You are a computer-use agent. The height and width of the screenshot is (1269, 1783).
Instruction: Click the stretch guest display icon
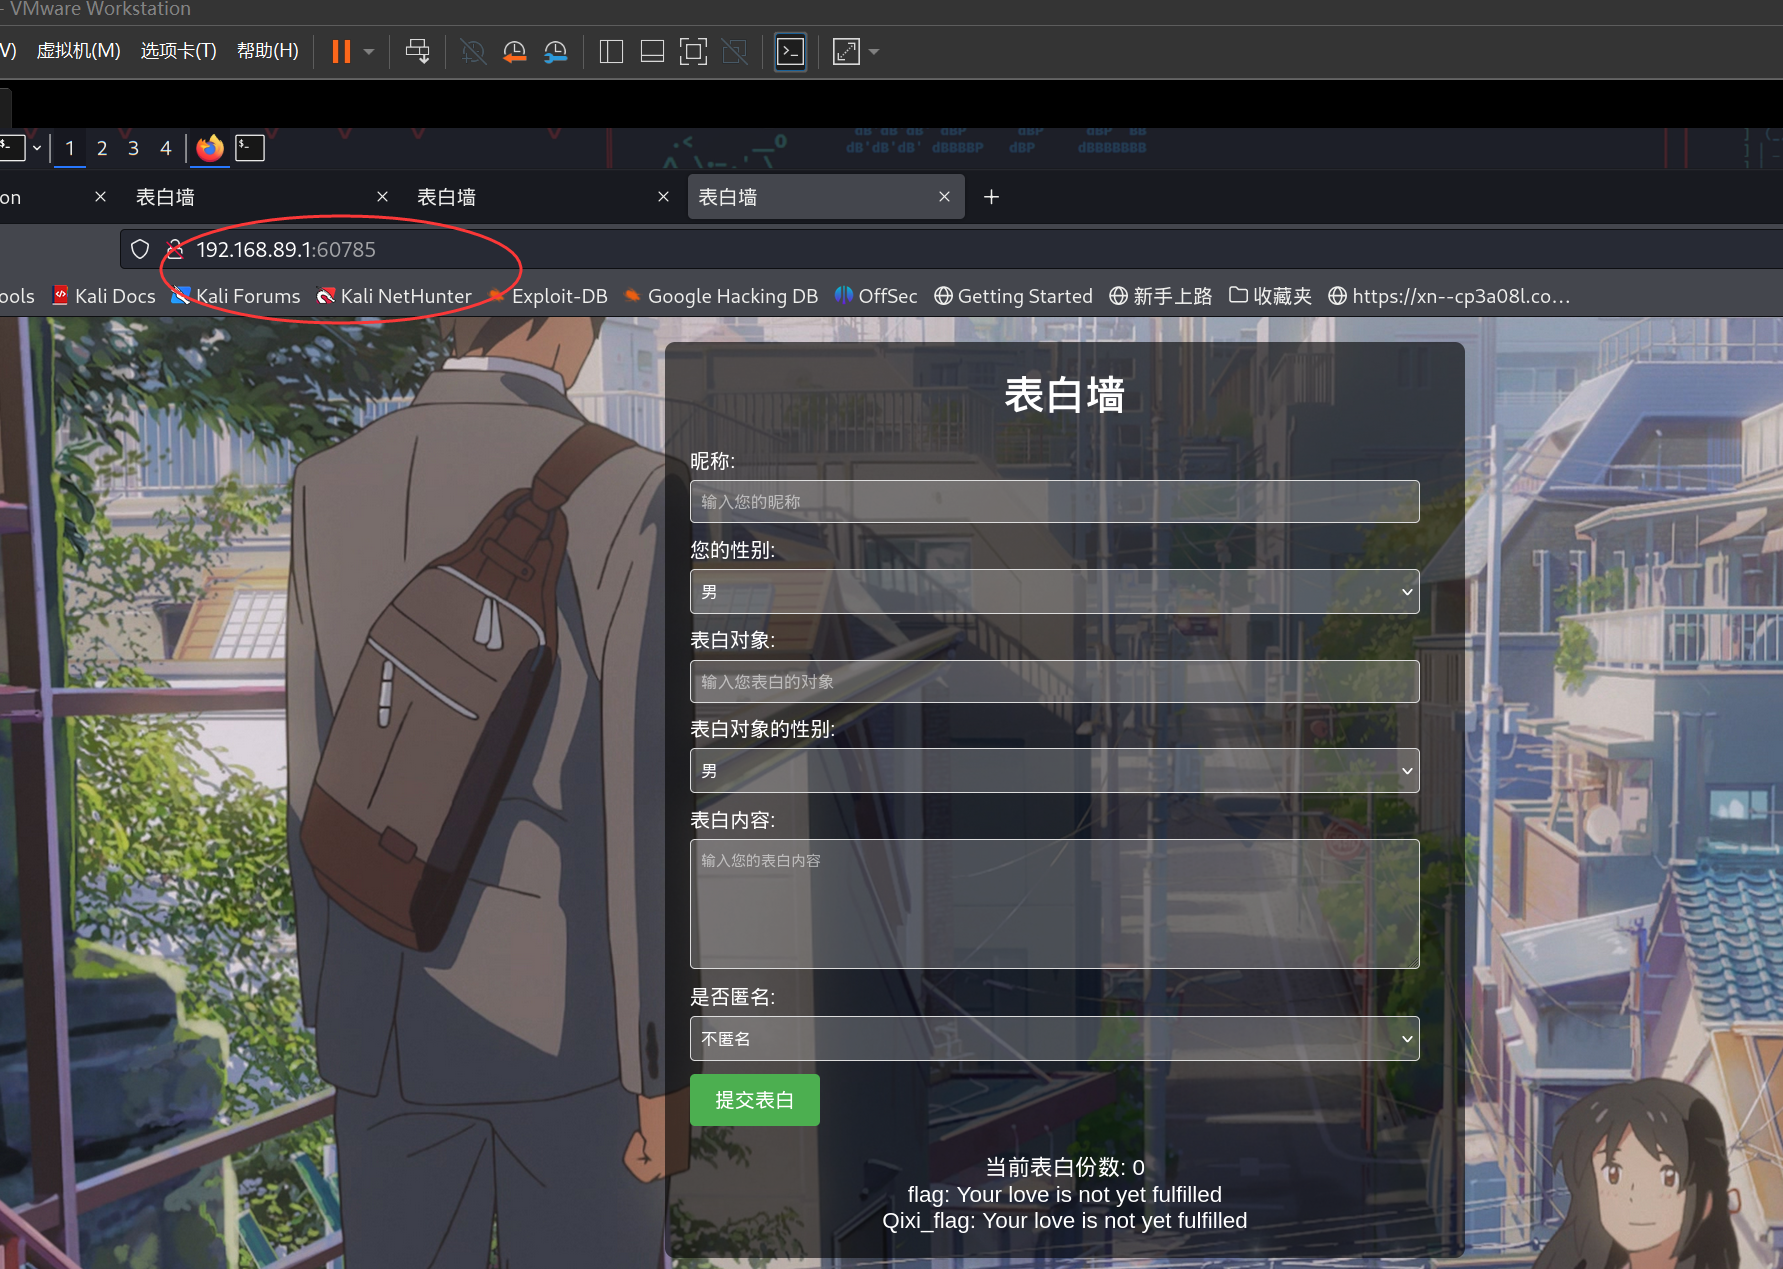pyautogui.click(x=846, y=52)
